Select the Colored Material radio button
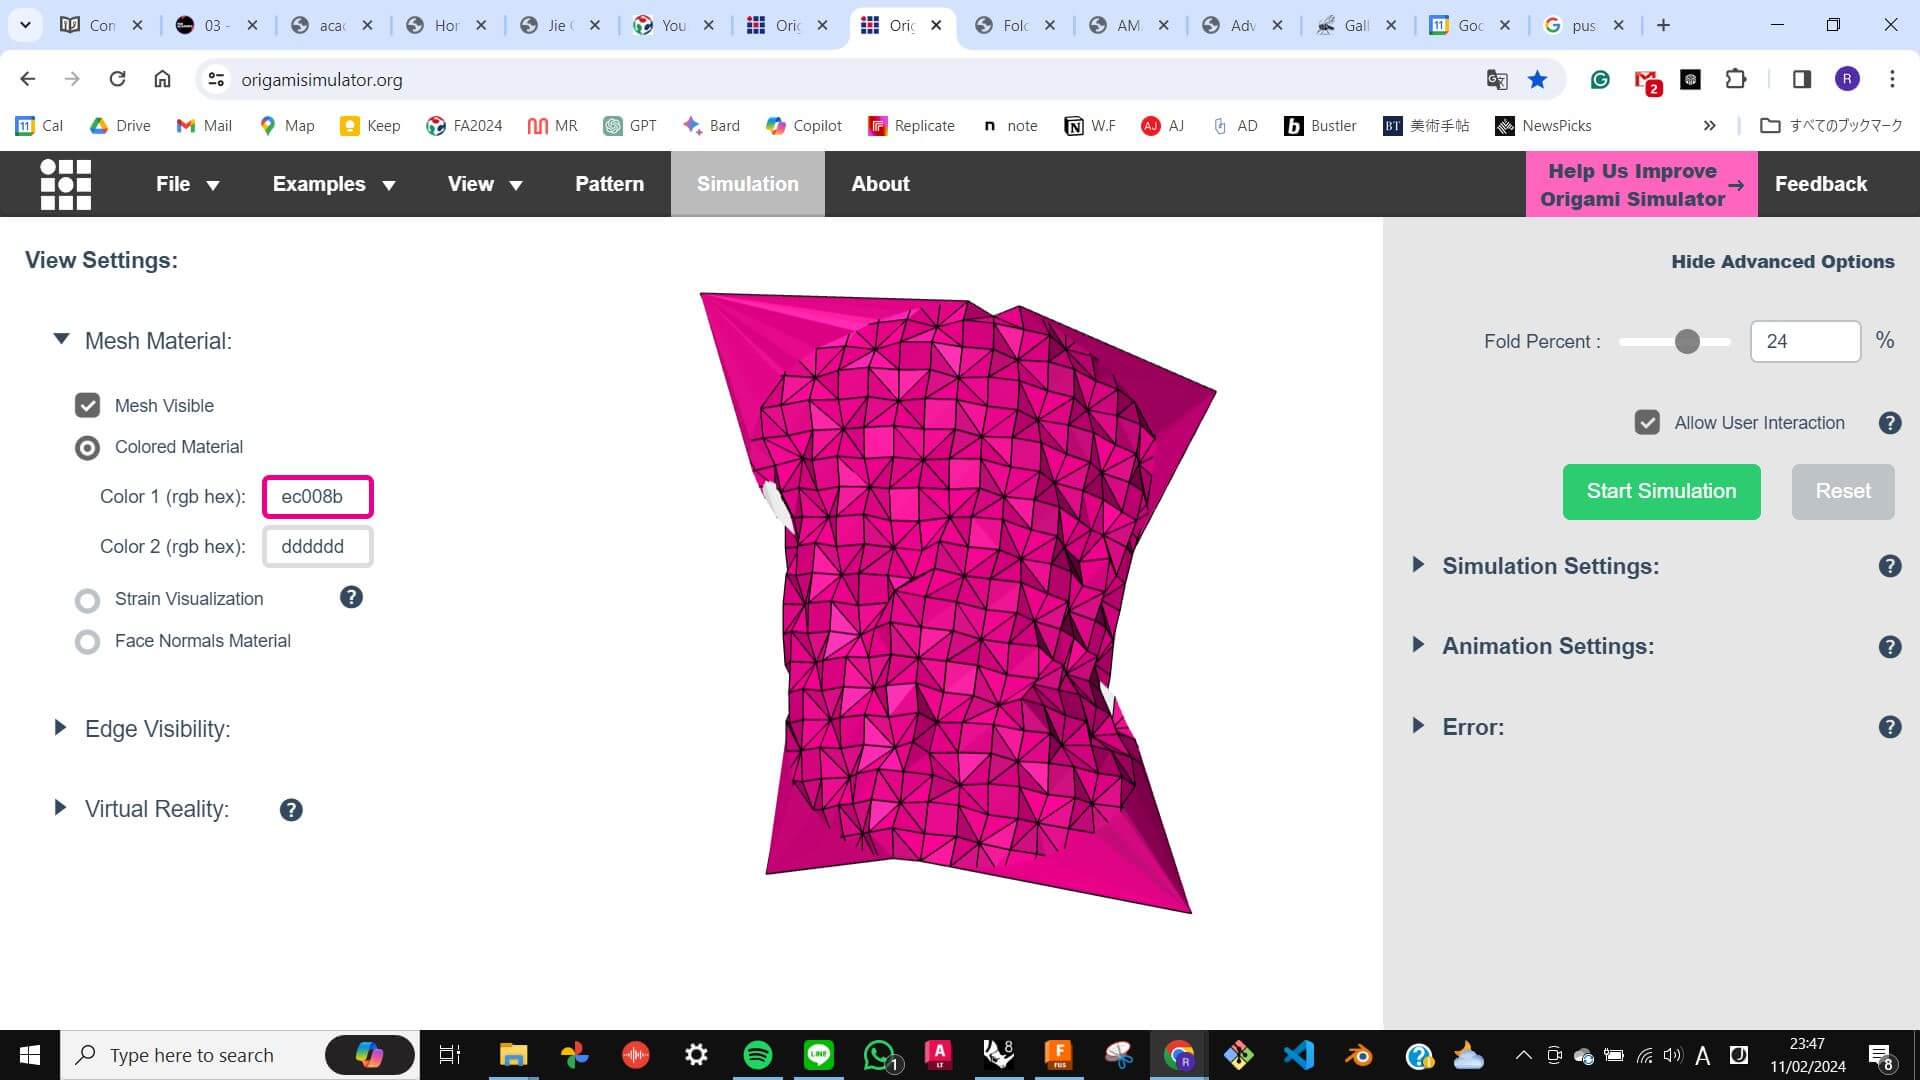 pyautogui.click(x=87, y=448)
